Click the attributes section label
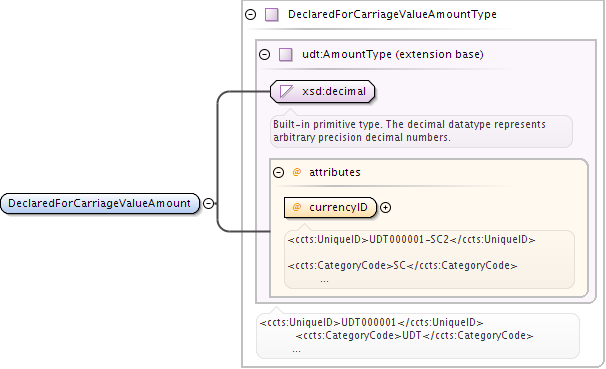Screen dimensions: 606x369 (335, 172)
